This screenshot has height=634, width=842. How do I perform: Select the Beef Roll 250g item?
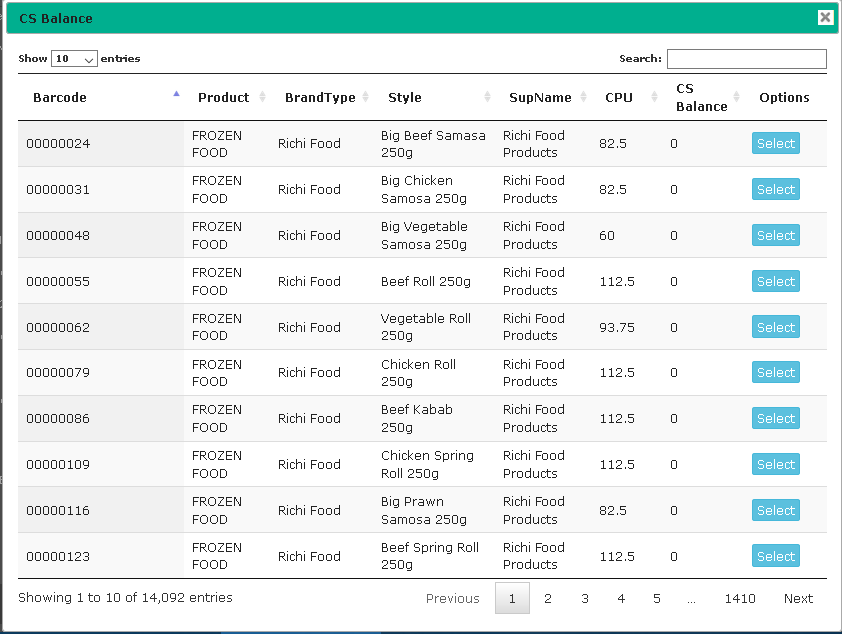775,281
